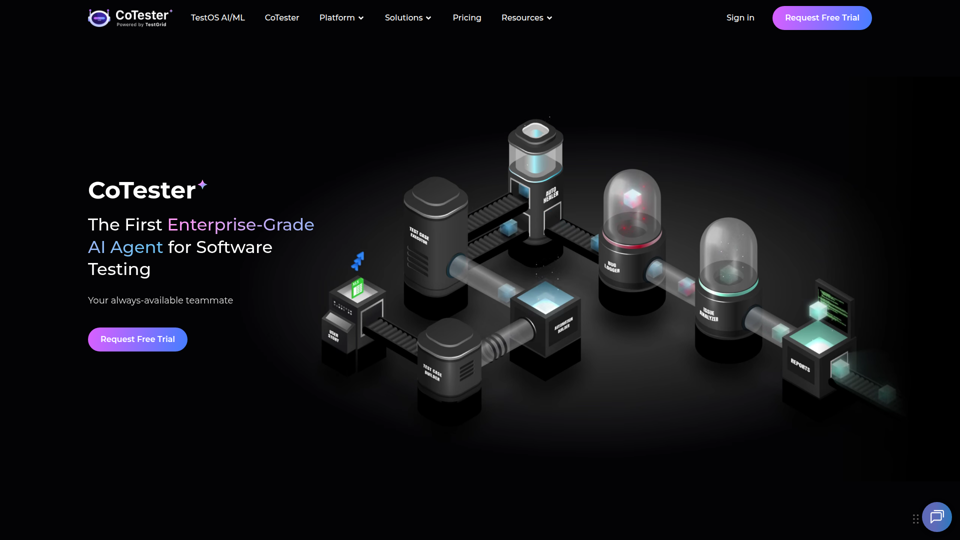960x540 pixels.
Task: Open the CoTester nav link
Action: [x=282, y=18]
